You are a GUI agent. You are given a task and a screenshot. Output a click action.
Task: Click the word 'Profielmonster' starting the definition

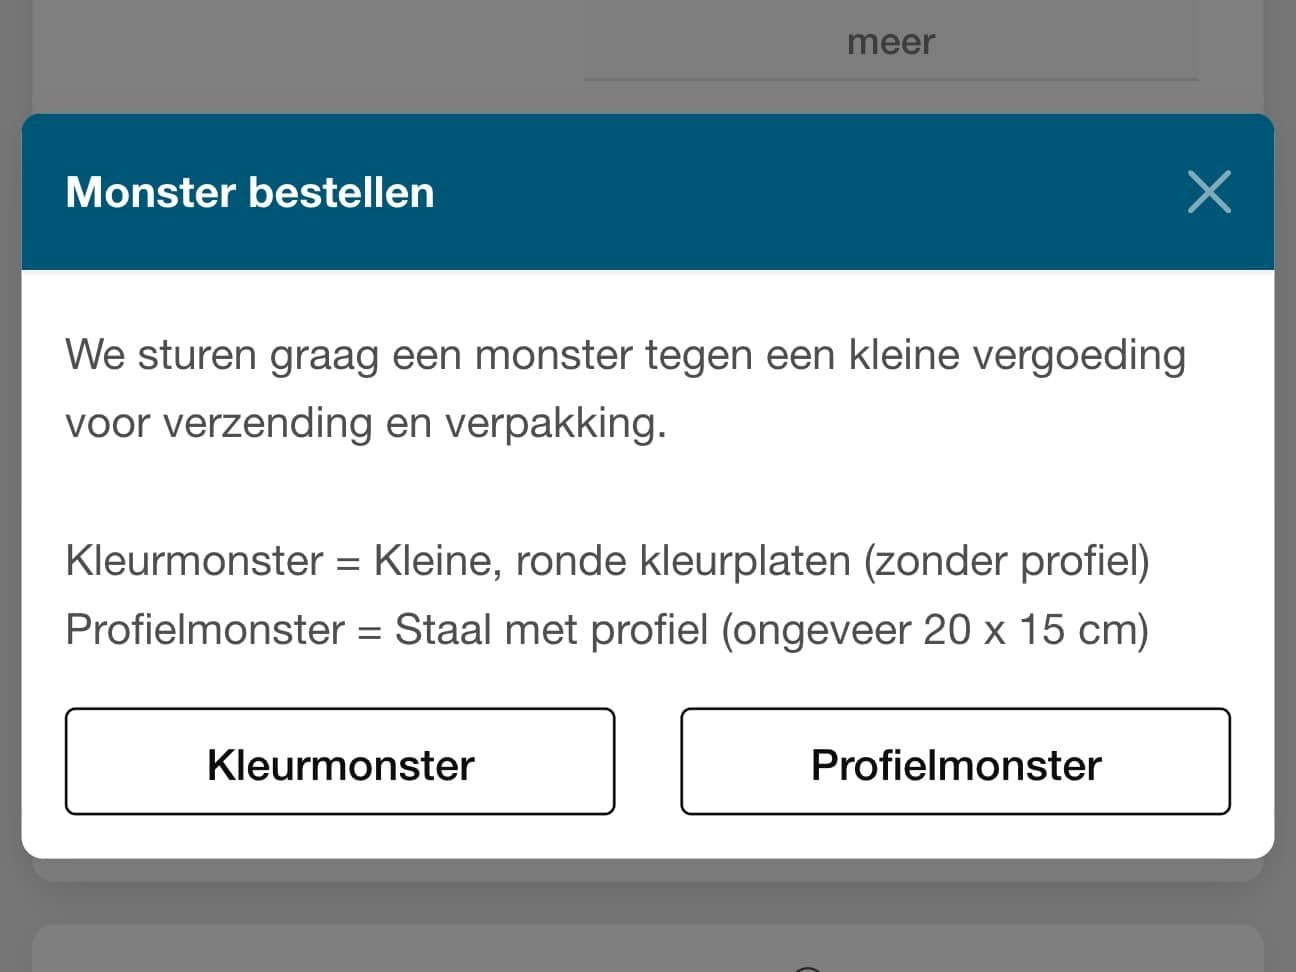pyautogui.click(x=205, y=630)
